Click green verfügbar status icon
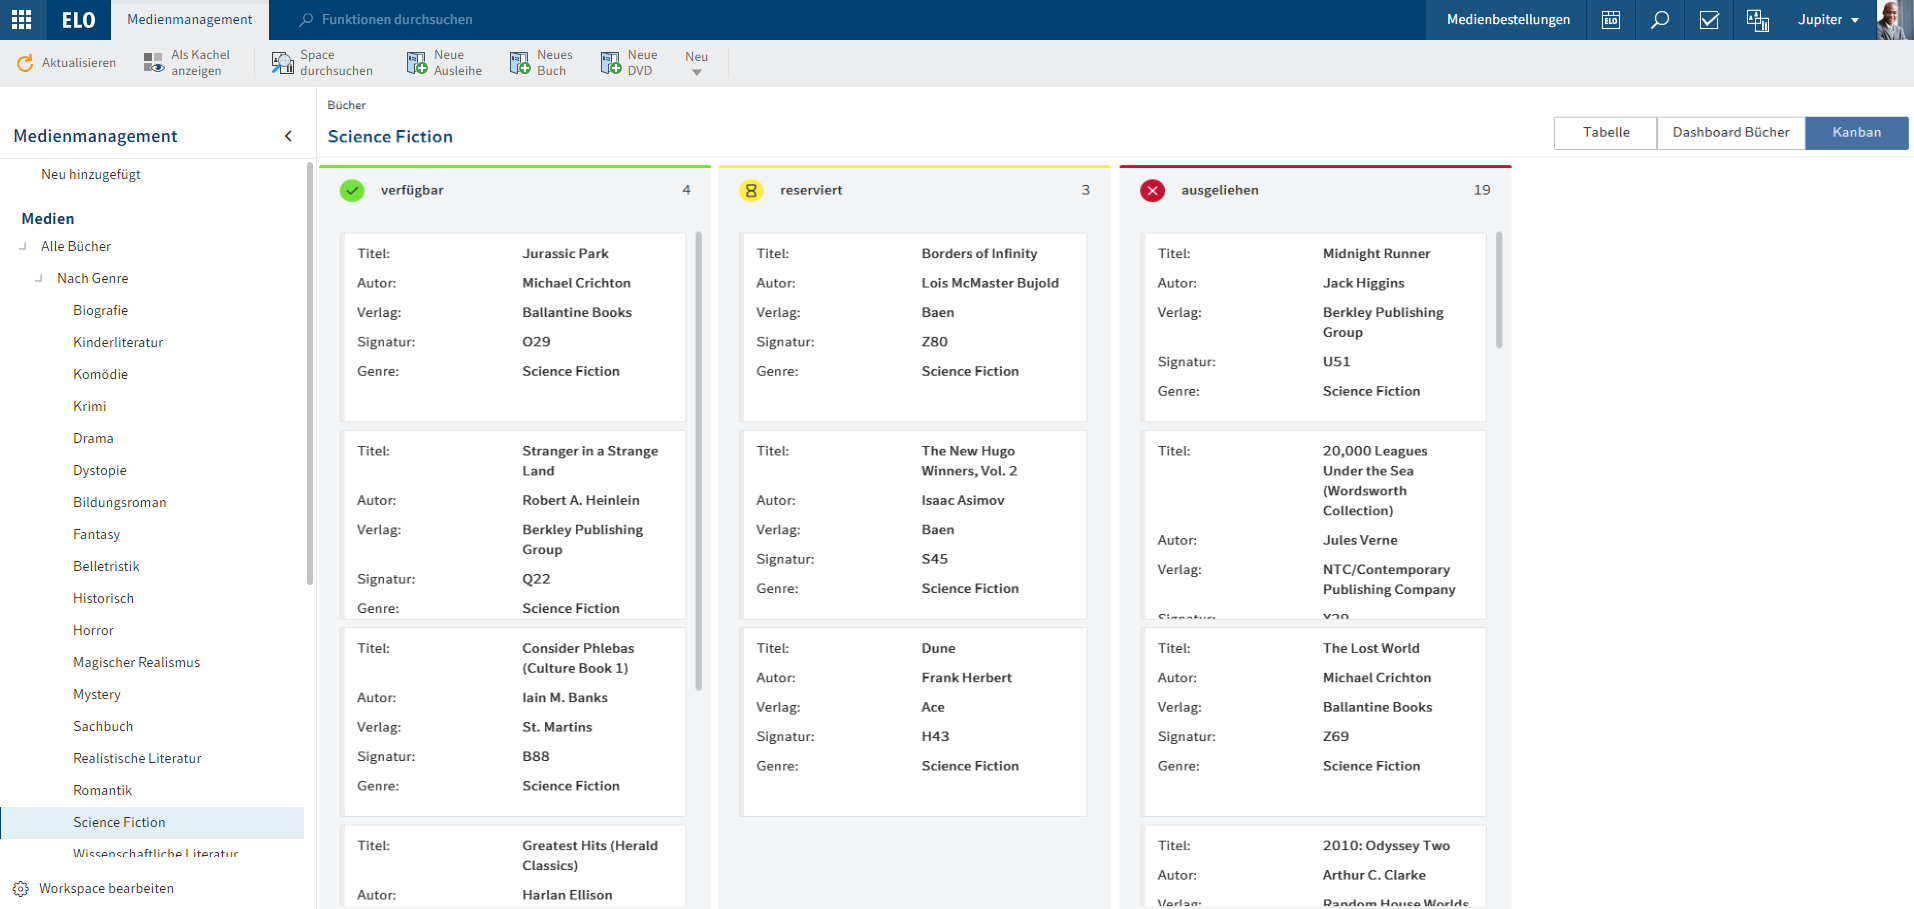Viewport: 1914px width, 909px height. pyautogui.click(x=352, y=190)
